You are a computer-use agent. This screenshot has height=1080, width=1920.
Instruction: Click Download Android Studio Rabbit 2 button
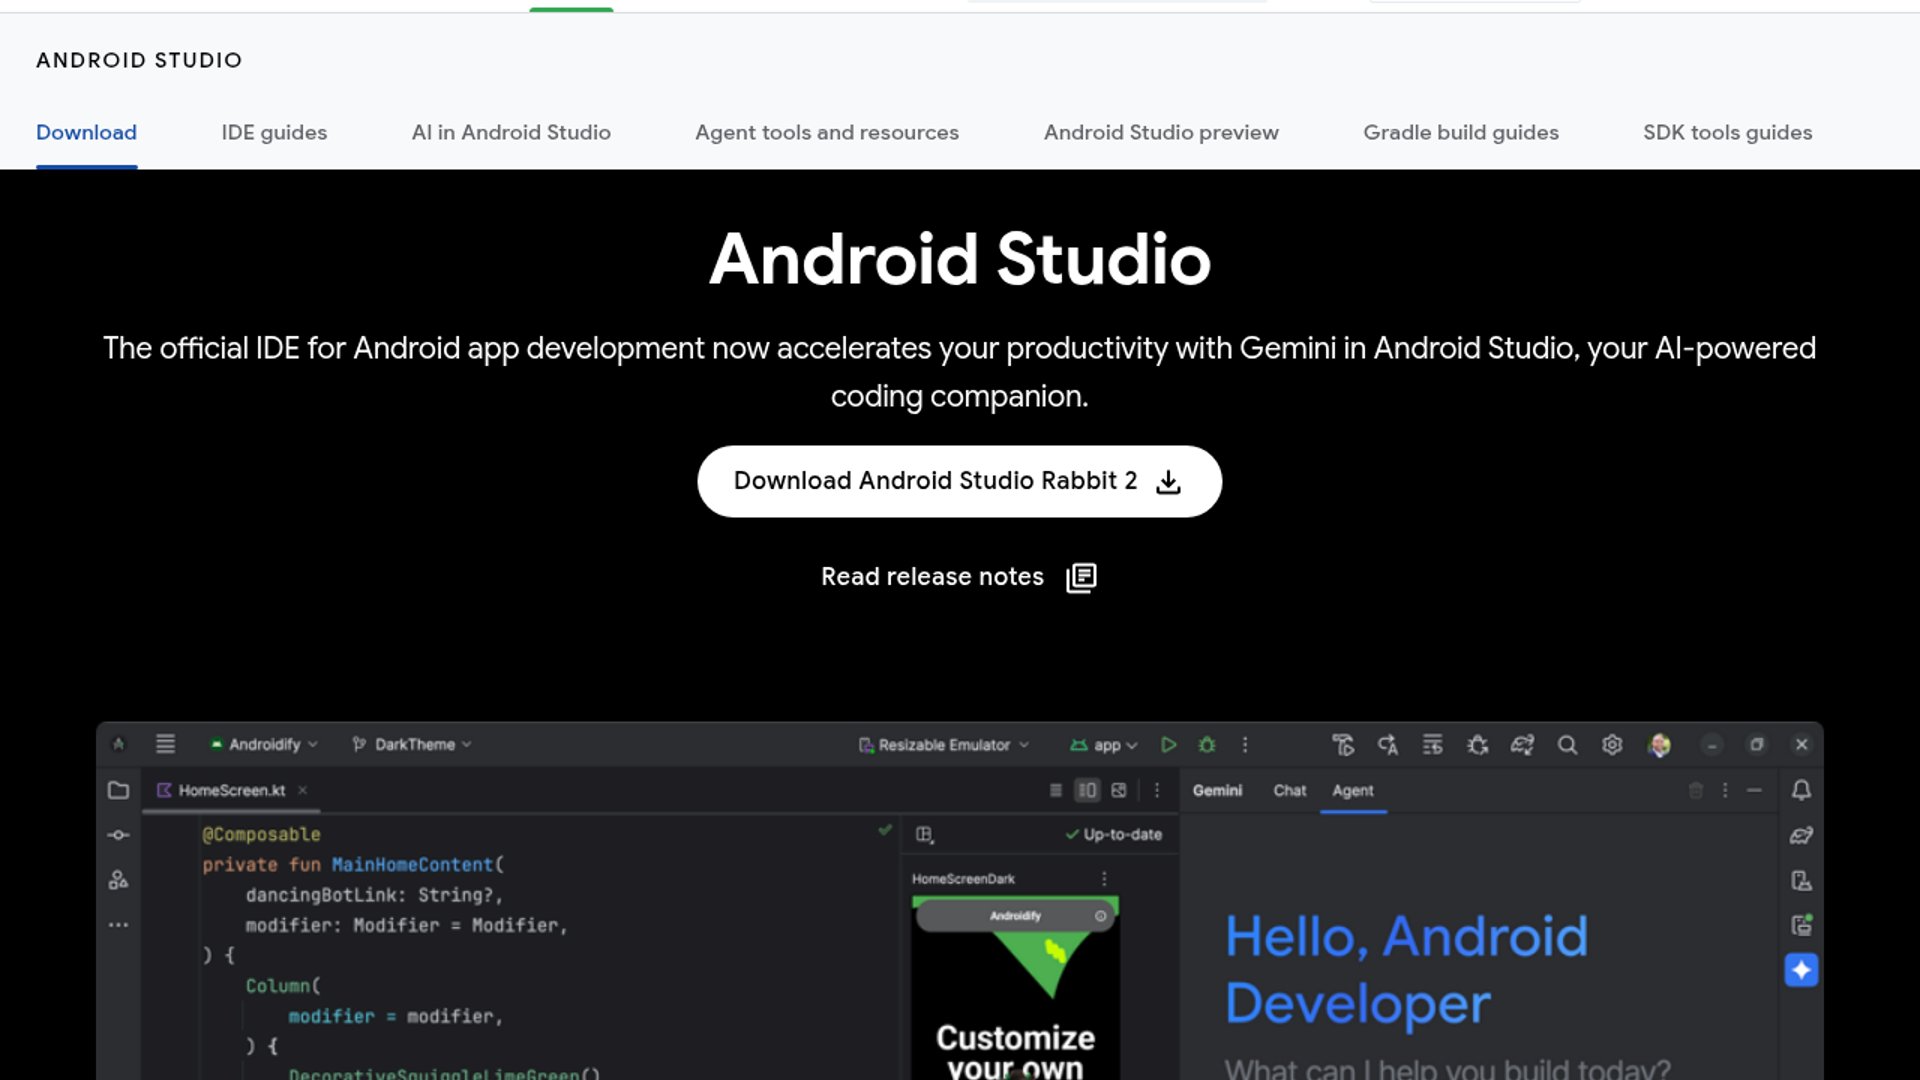[959, 481]
